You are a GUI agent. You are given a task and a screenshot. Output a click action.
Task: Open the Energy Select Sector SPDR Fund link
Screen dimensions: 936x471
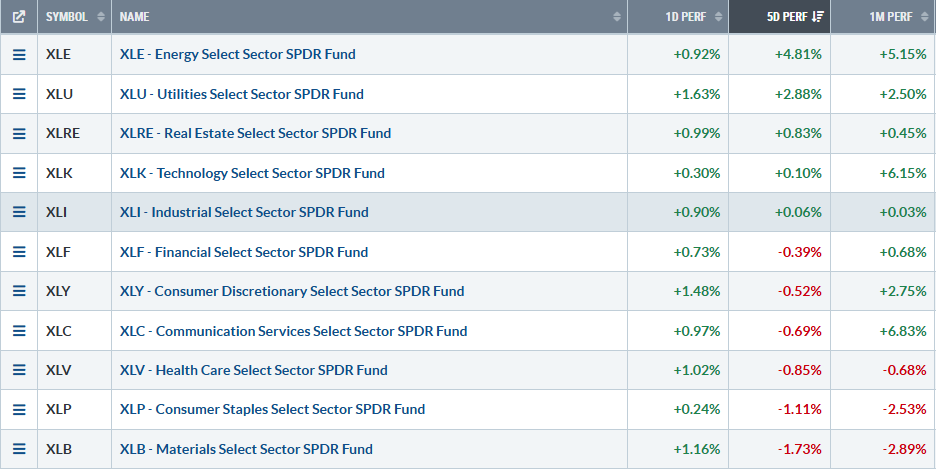click(237, 54)
